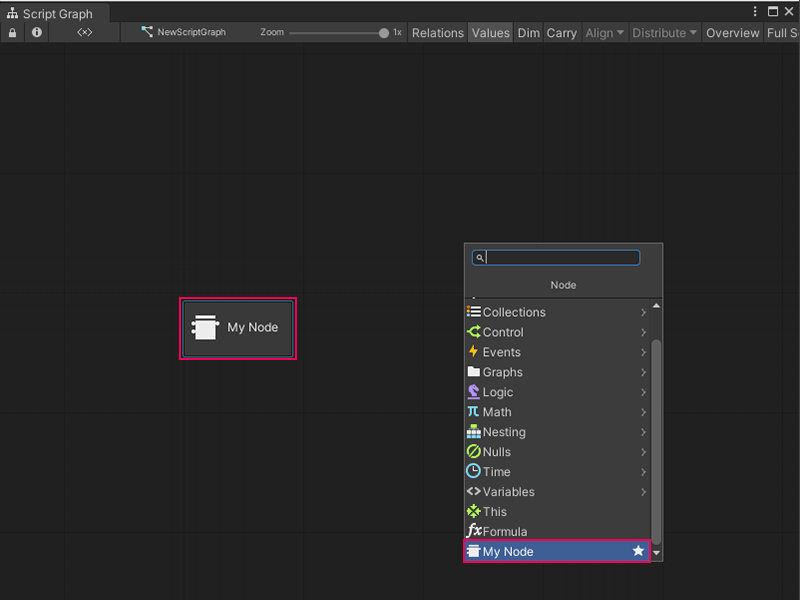
Task: Click the Graphs folder icon
Action: point(473,372)
